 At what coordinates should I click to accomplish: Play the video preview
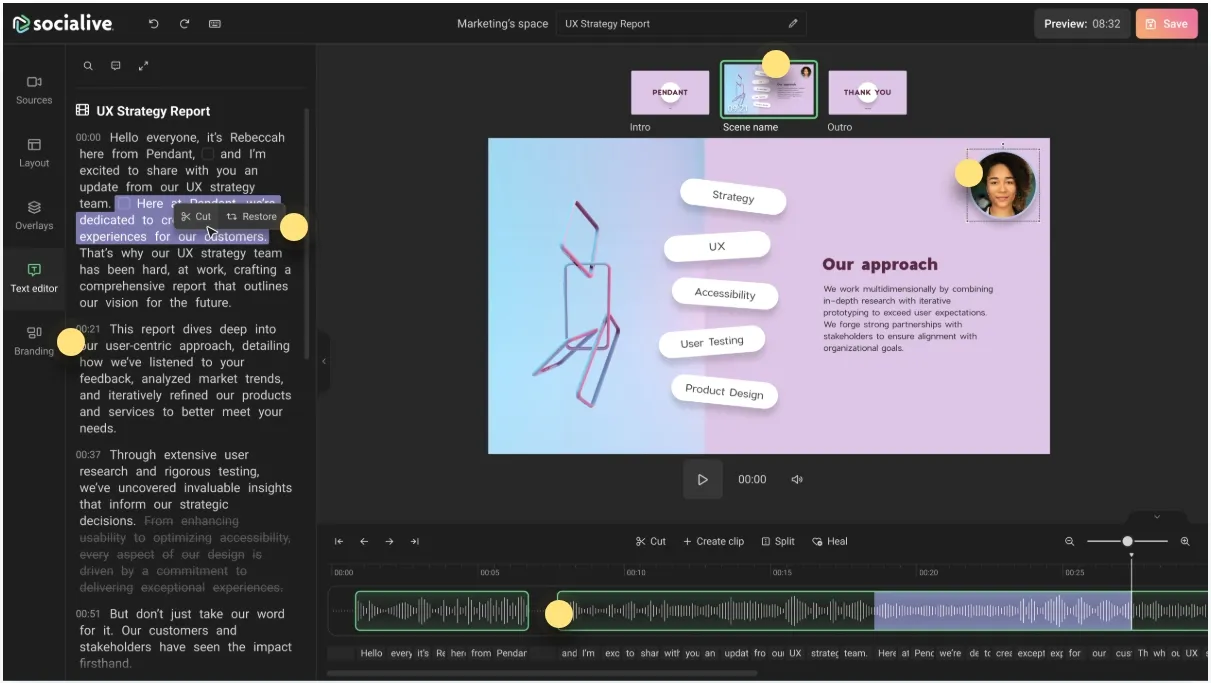[x=702, y=480]
